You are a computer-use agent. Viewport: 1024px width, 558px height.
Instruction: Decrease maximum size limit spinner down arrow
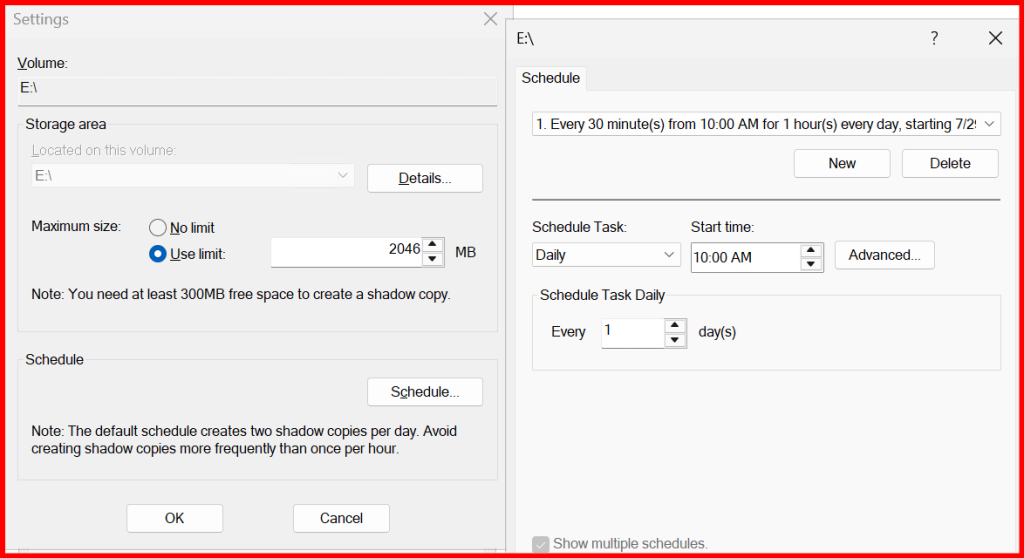click(433, 259)
